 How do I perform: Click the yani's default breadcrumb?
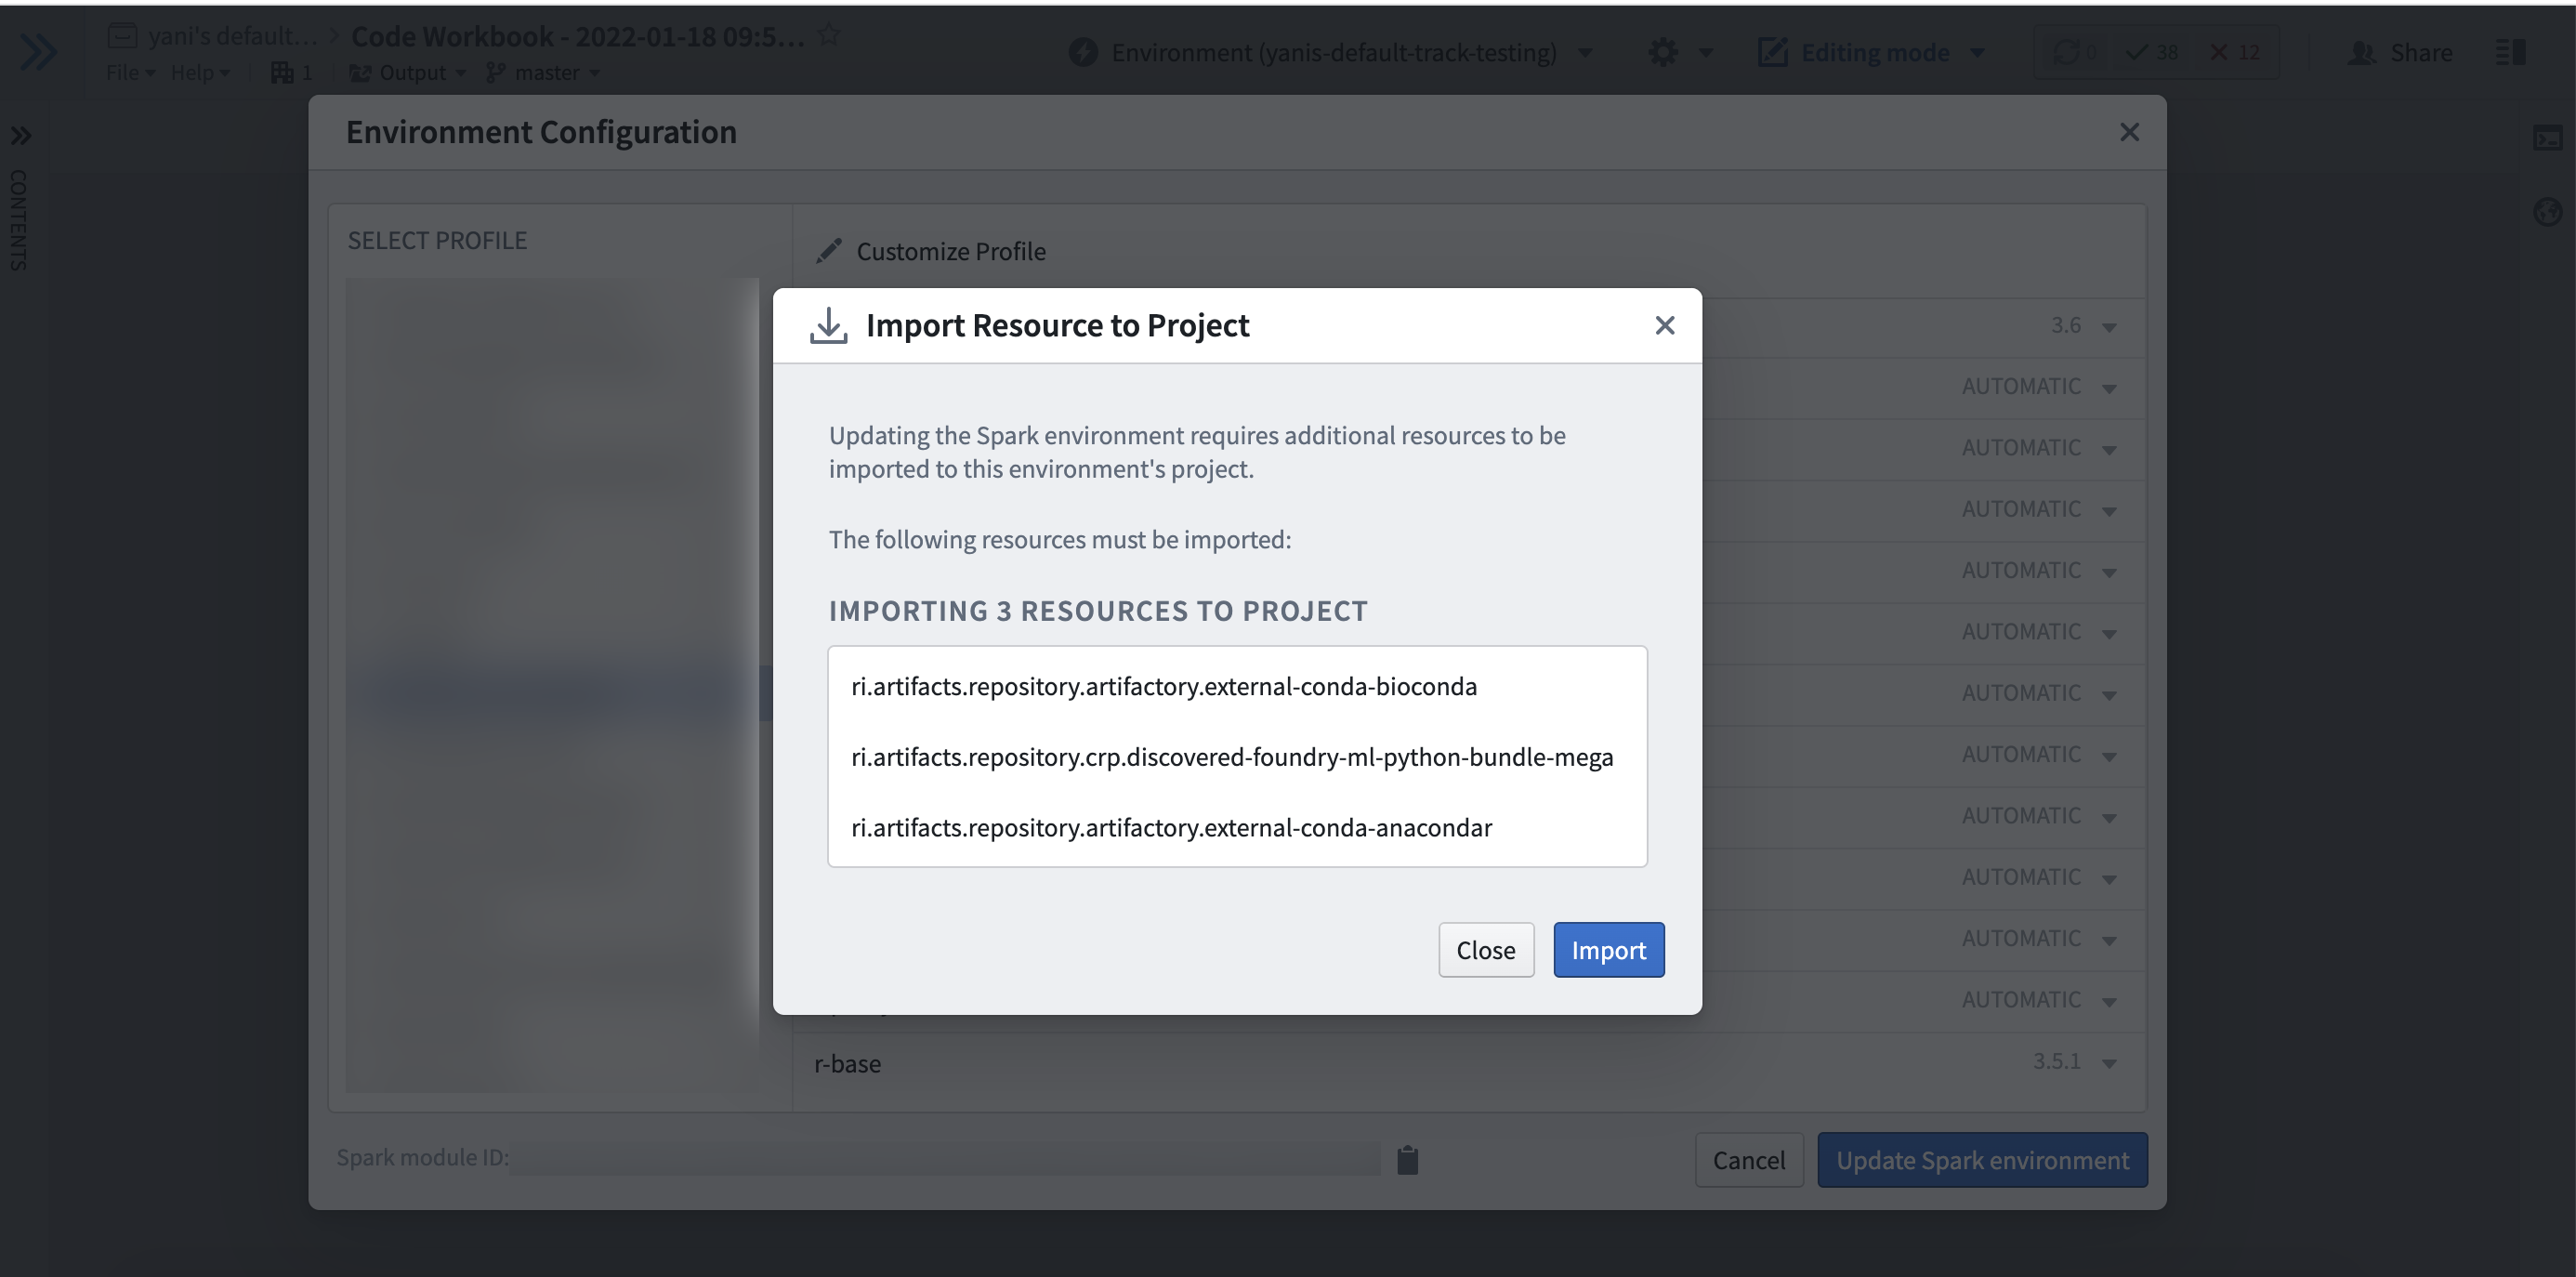(x=232, y=36)
